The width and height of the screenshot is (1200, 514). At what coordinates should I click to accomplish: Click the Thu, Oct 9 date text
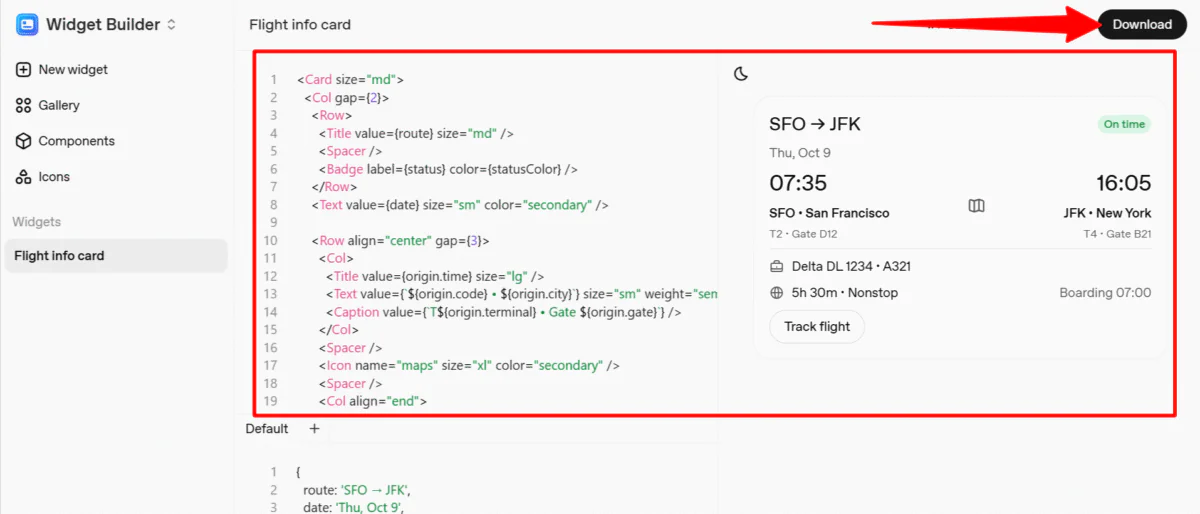[x=800, y=153]
